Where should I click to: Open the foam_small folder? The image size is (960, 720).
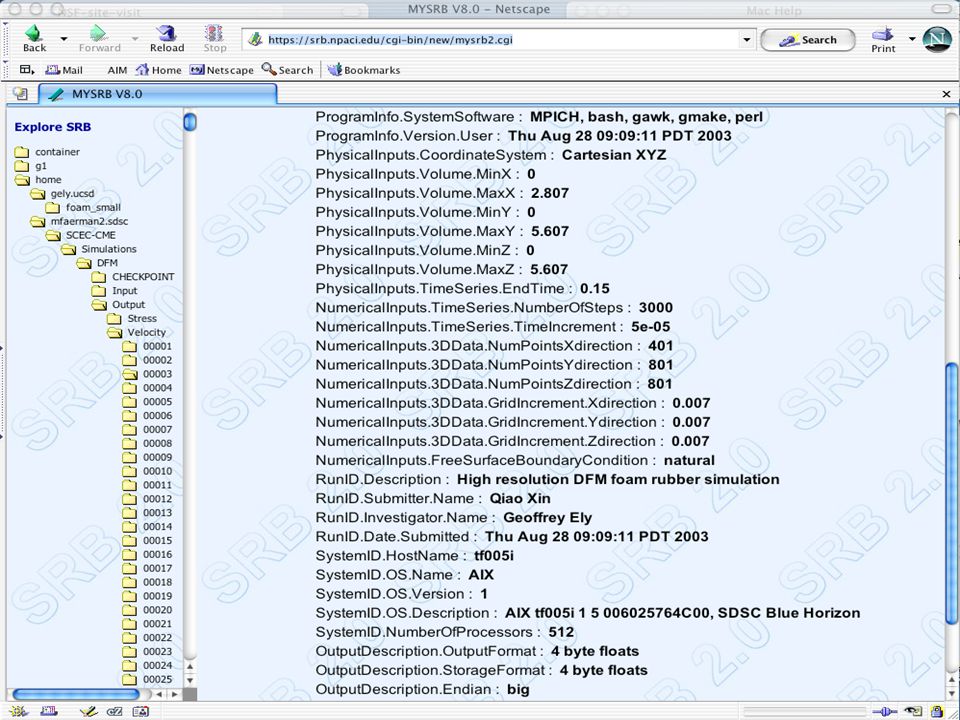click(83, 208)
